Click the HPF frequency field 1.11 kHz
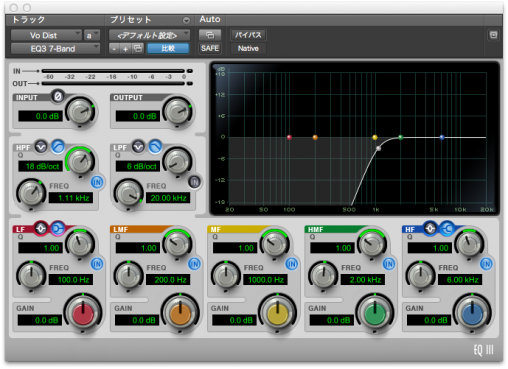Screen dimensions: 508x369 [71, 198]
